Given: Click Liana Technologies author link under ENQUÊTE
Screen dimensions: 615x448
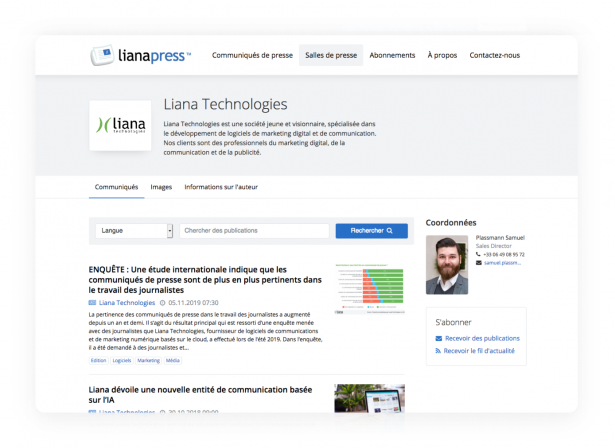Looking at the screenshot, I should [127, 303].
